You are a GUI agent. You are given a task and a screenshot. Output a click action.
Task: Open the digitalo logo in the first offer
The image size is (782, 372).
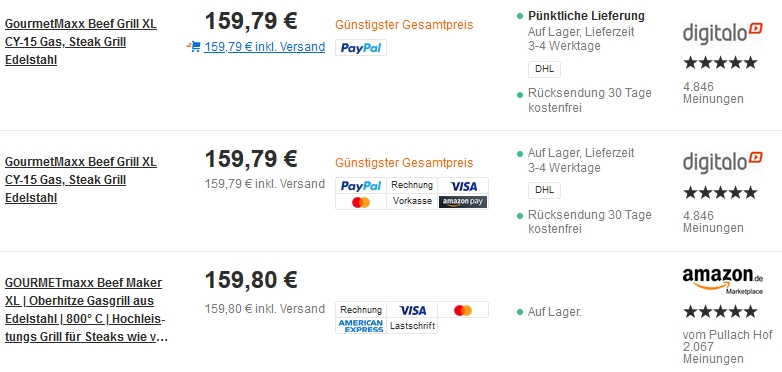pyautogui.click(x=723, y=33)
